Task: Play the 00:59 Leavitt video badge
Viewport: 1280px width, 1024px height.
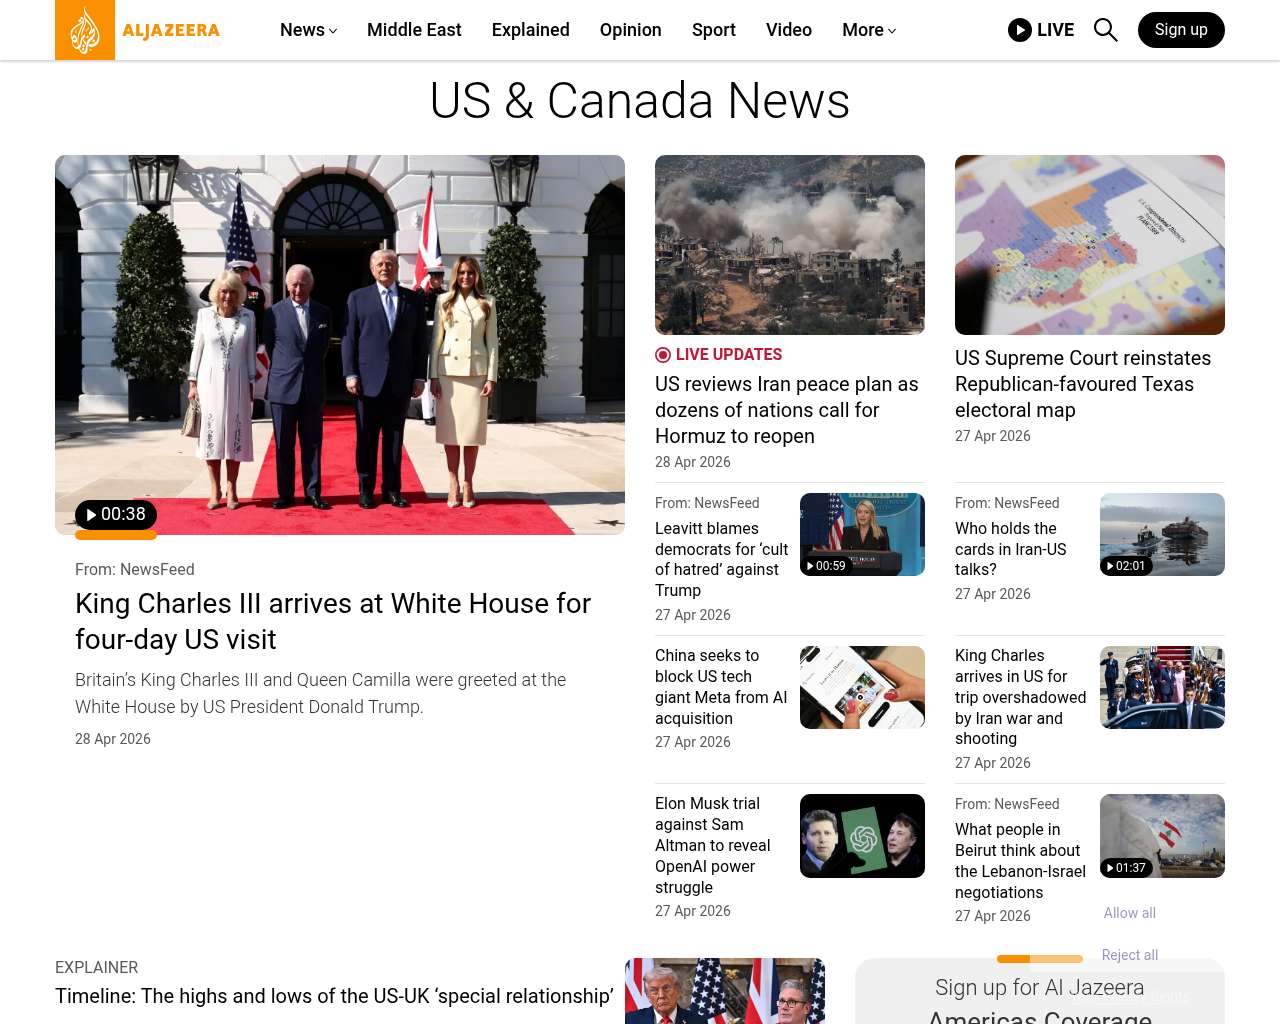Action: point(826,566)
